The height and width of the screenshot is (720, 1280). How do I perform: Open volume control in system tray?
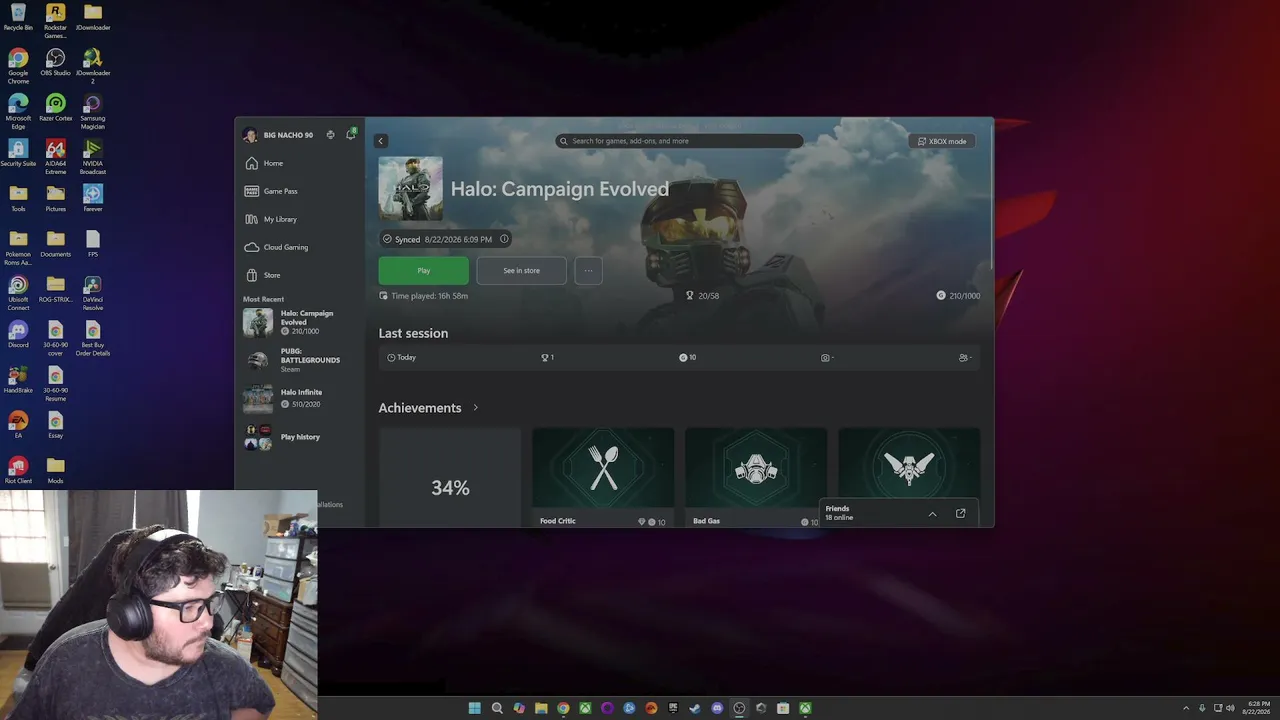tap(1230, 708)
